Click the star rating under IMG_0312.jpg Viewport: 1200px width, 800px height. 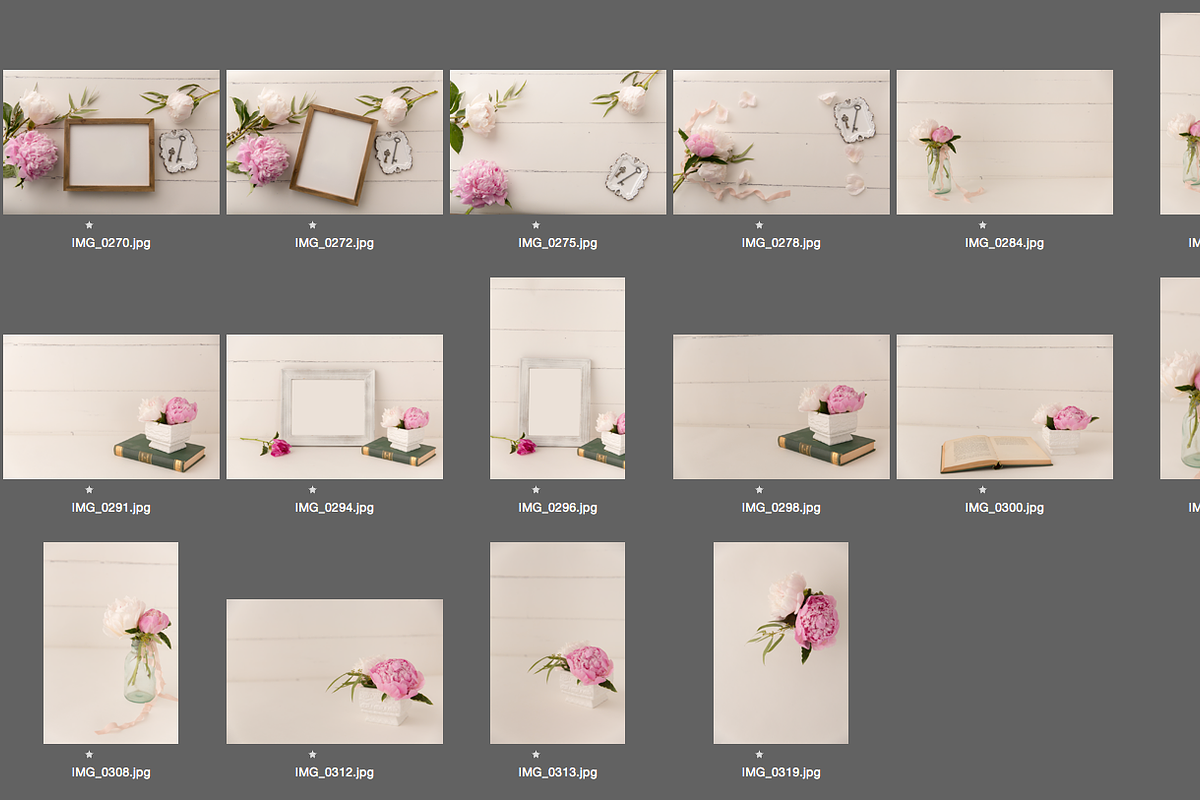pyautogui.click(x=312, y=755)
